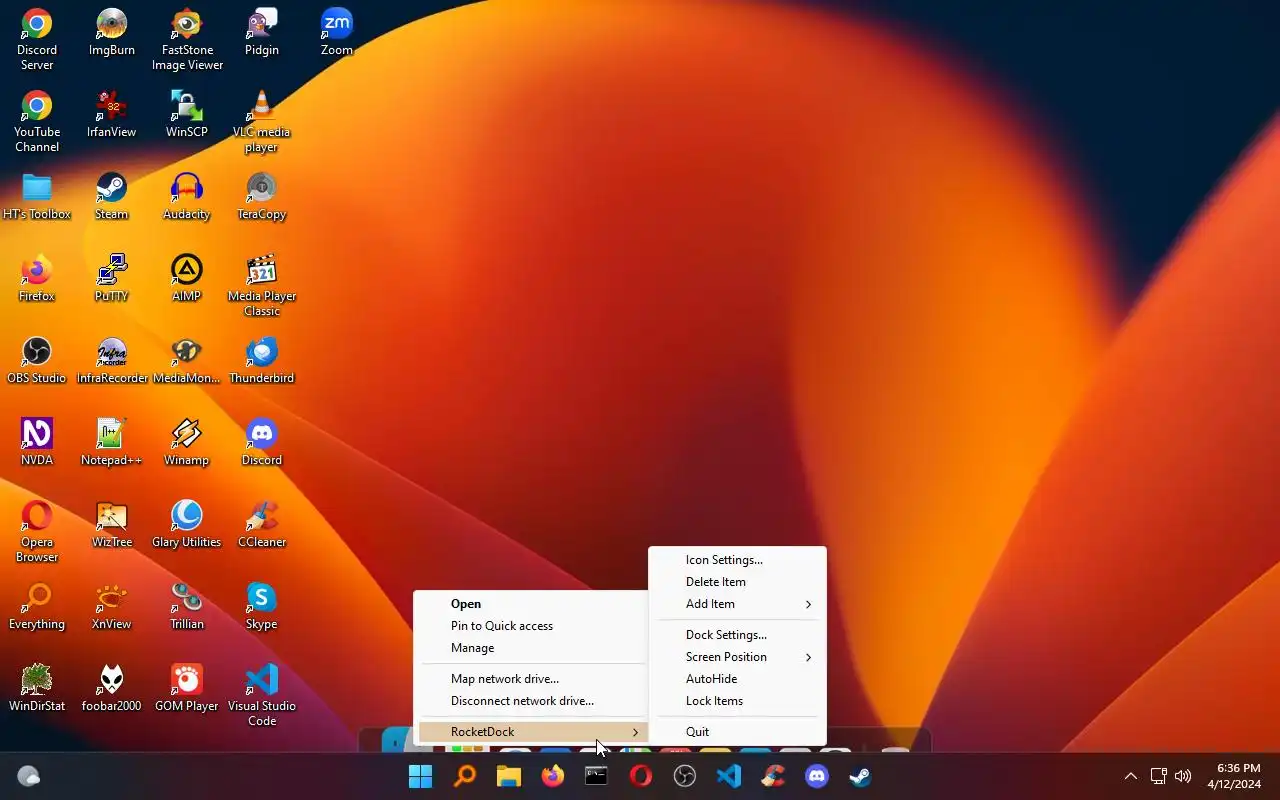
Task: Open the volume speaker tray icon
Action: click(1184, 776)
